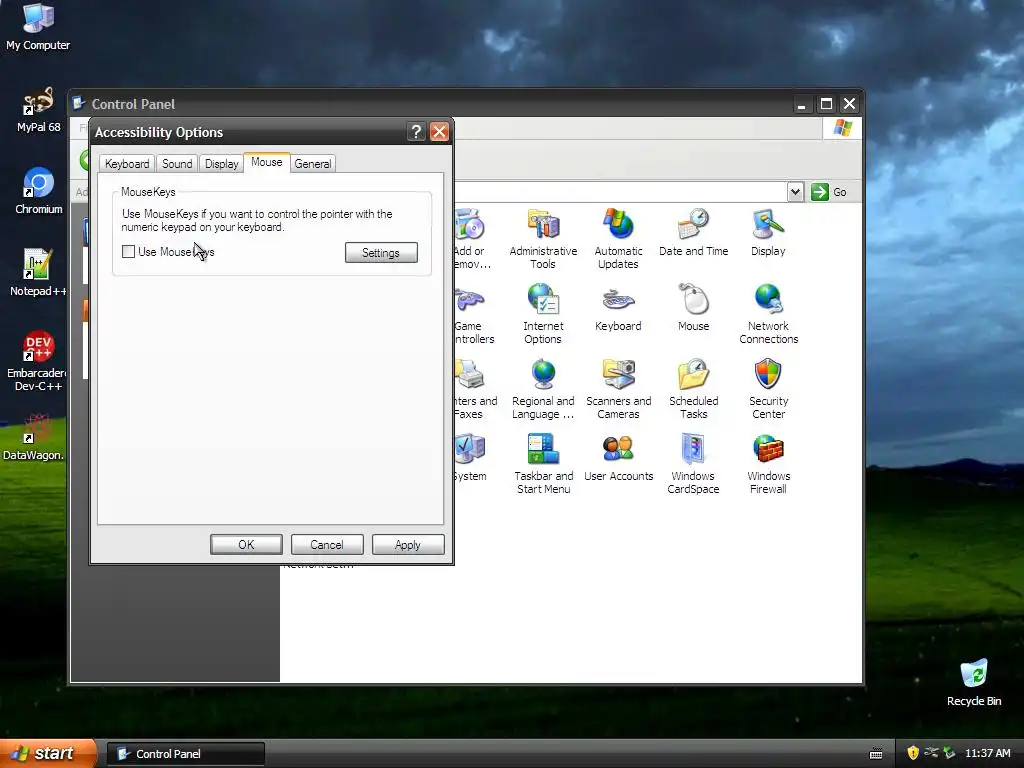1024x768 pixels.
Task: Open Administrative Tools in Control Panel
Action: click(x=543, y=239)
